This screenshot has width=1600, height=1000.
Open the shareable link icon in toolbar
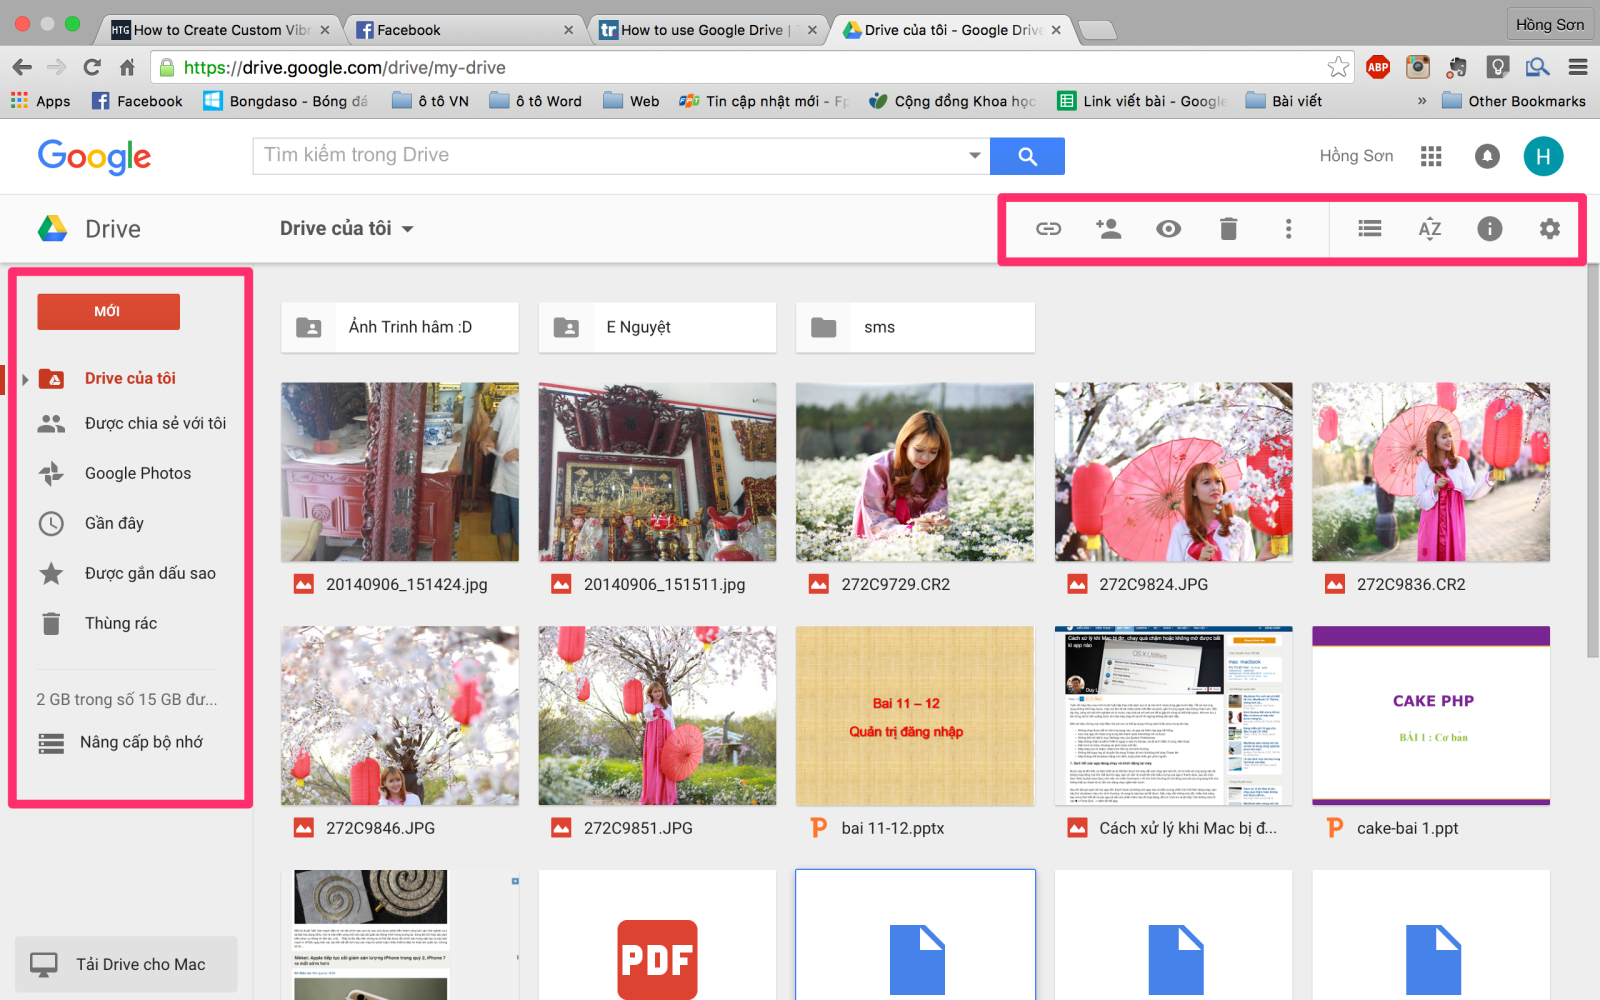click(1048, 228)
